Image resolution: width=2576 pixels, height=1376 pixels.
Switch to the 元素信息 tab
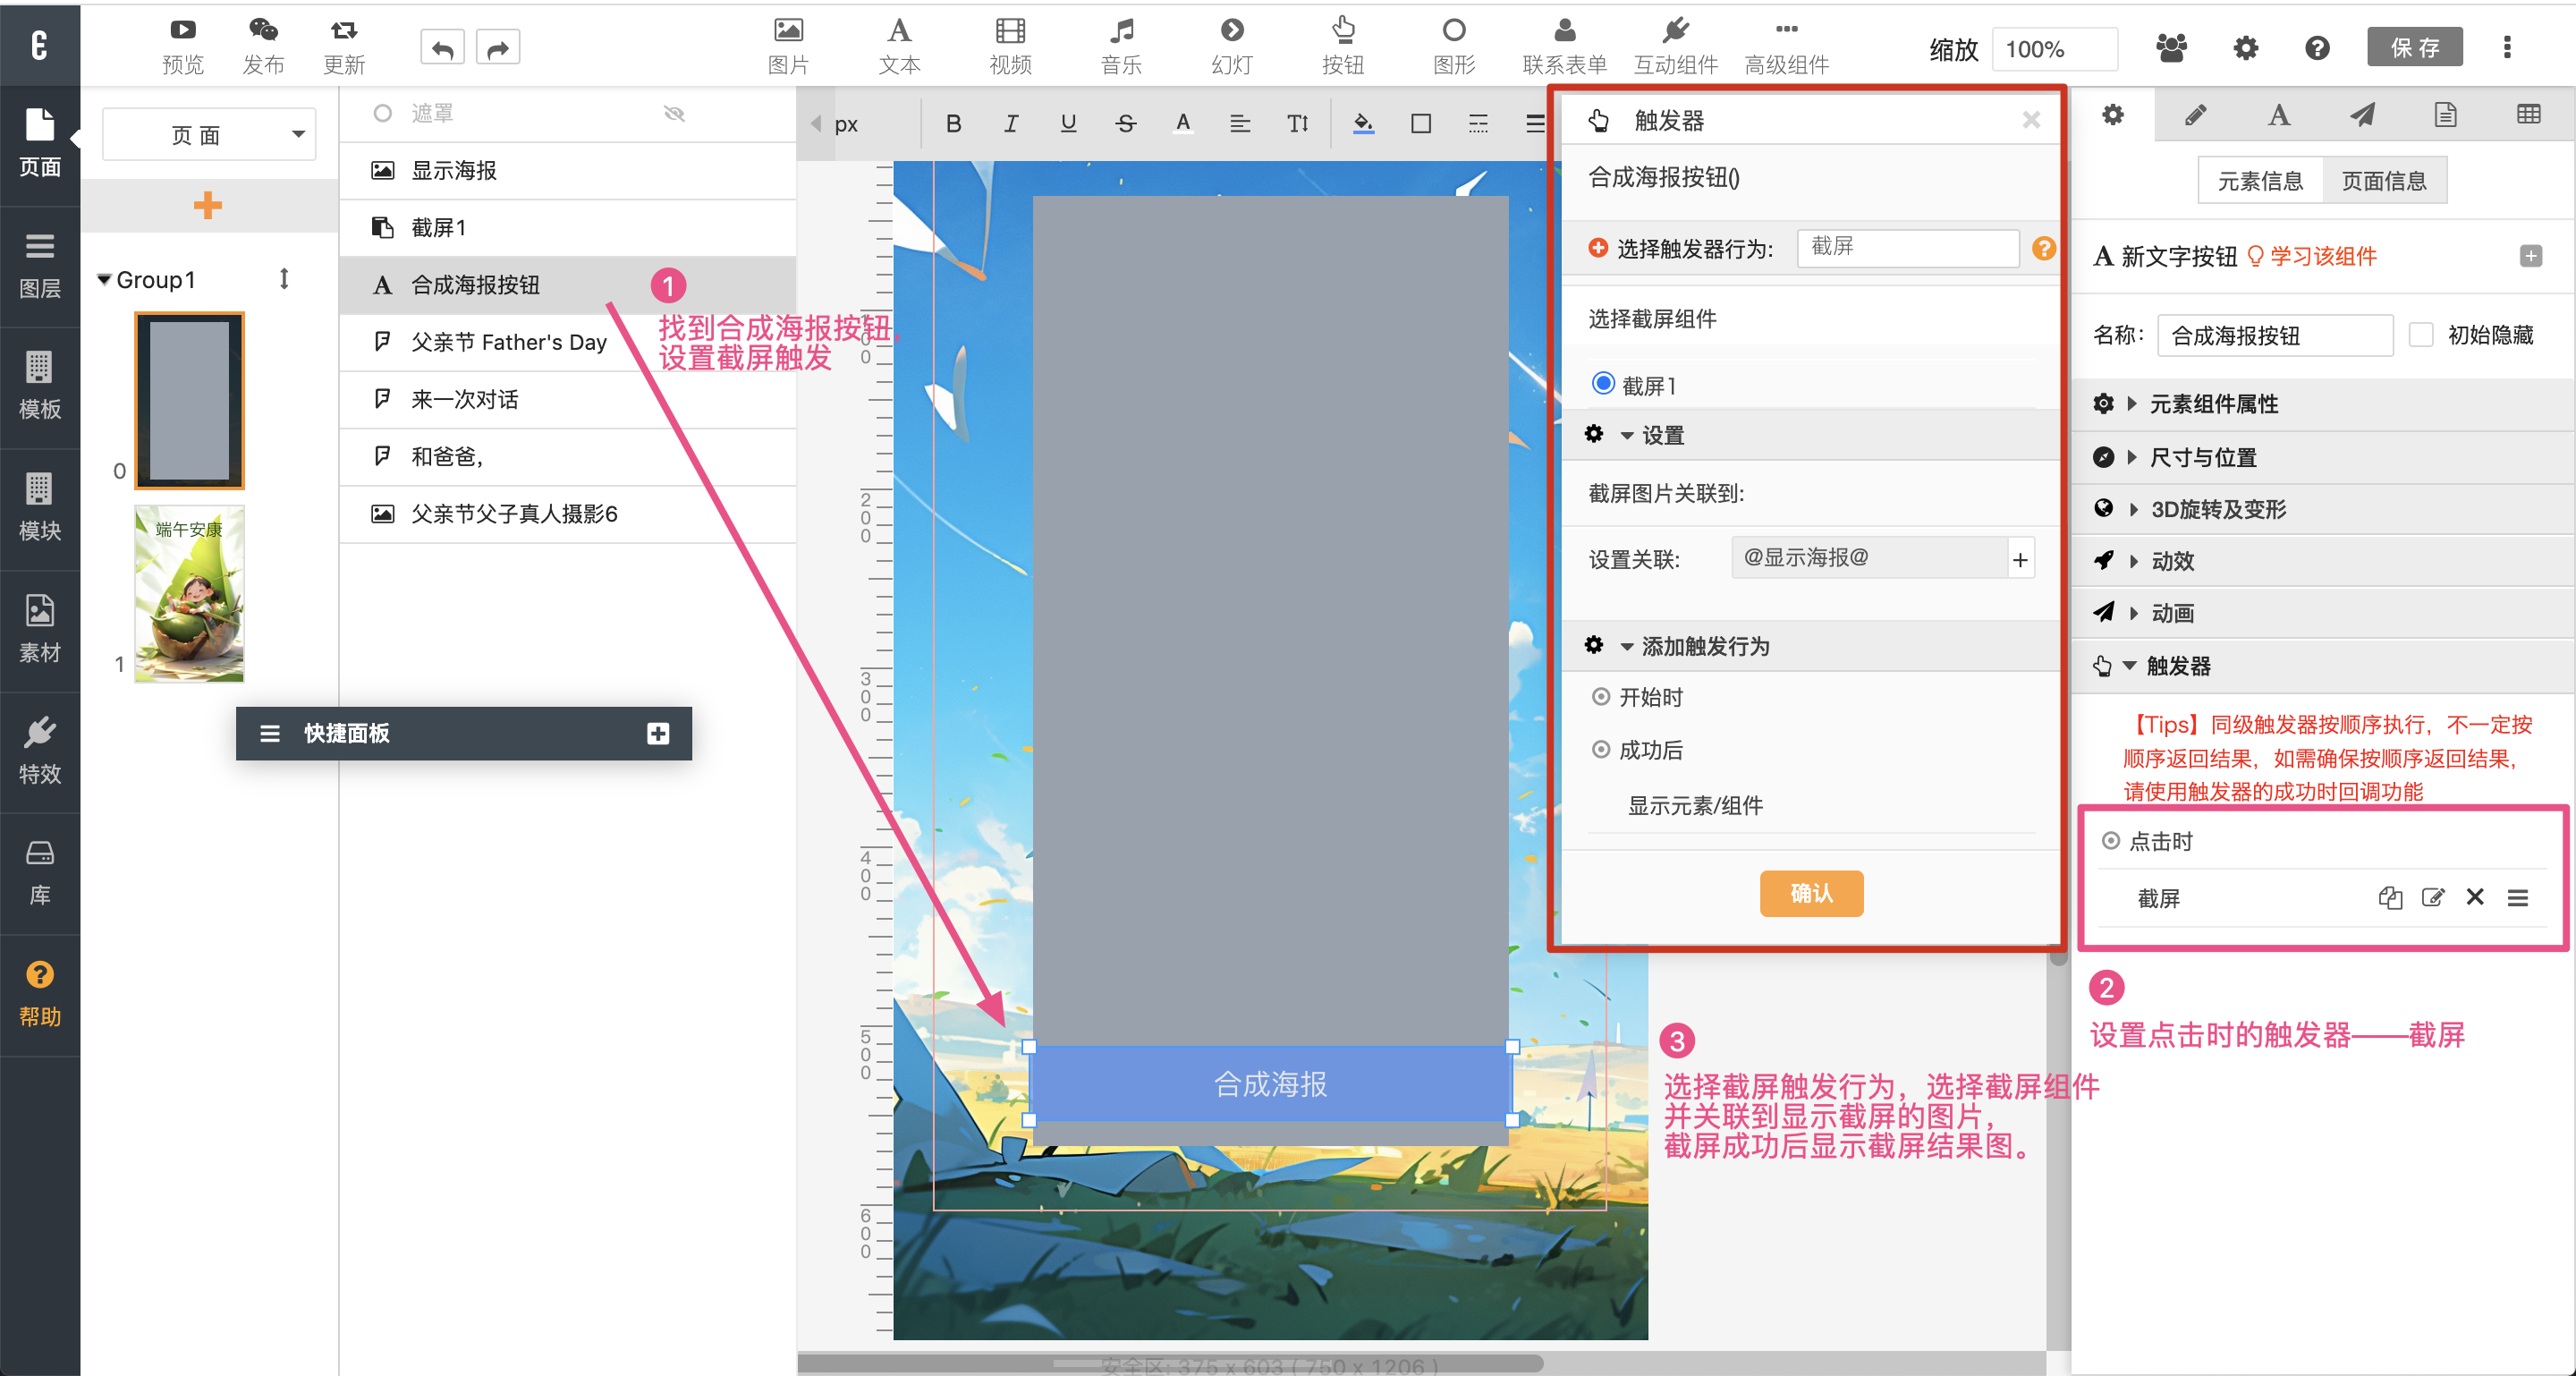pyautogui.click(x=2260, y=181)
